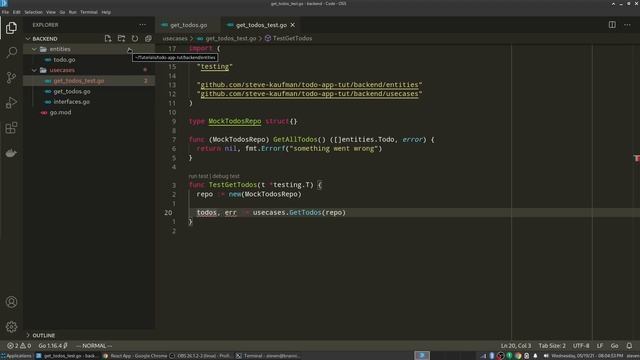
Task: Place cursor on MockTodosRepo struct line
Action: coord(243,121)
